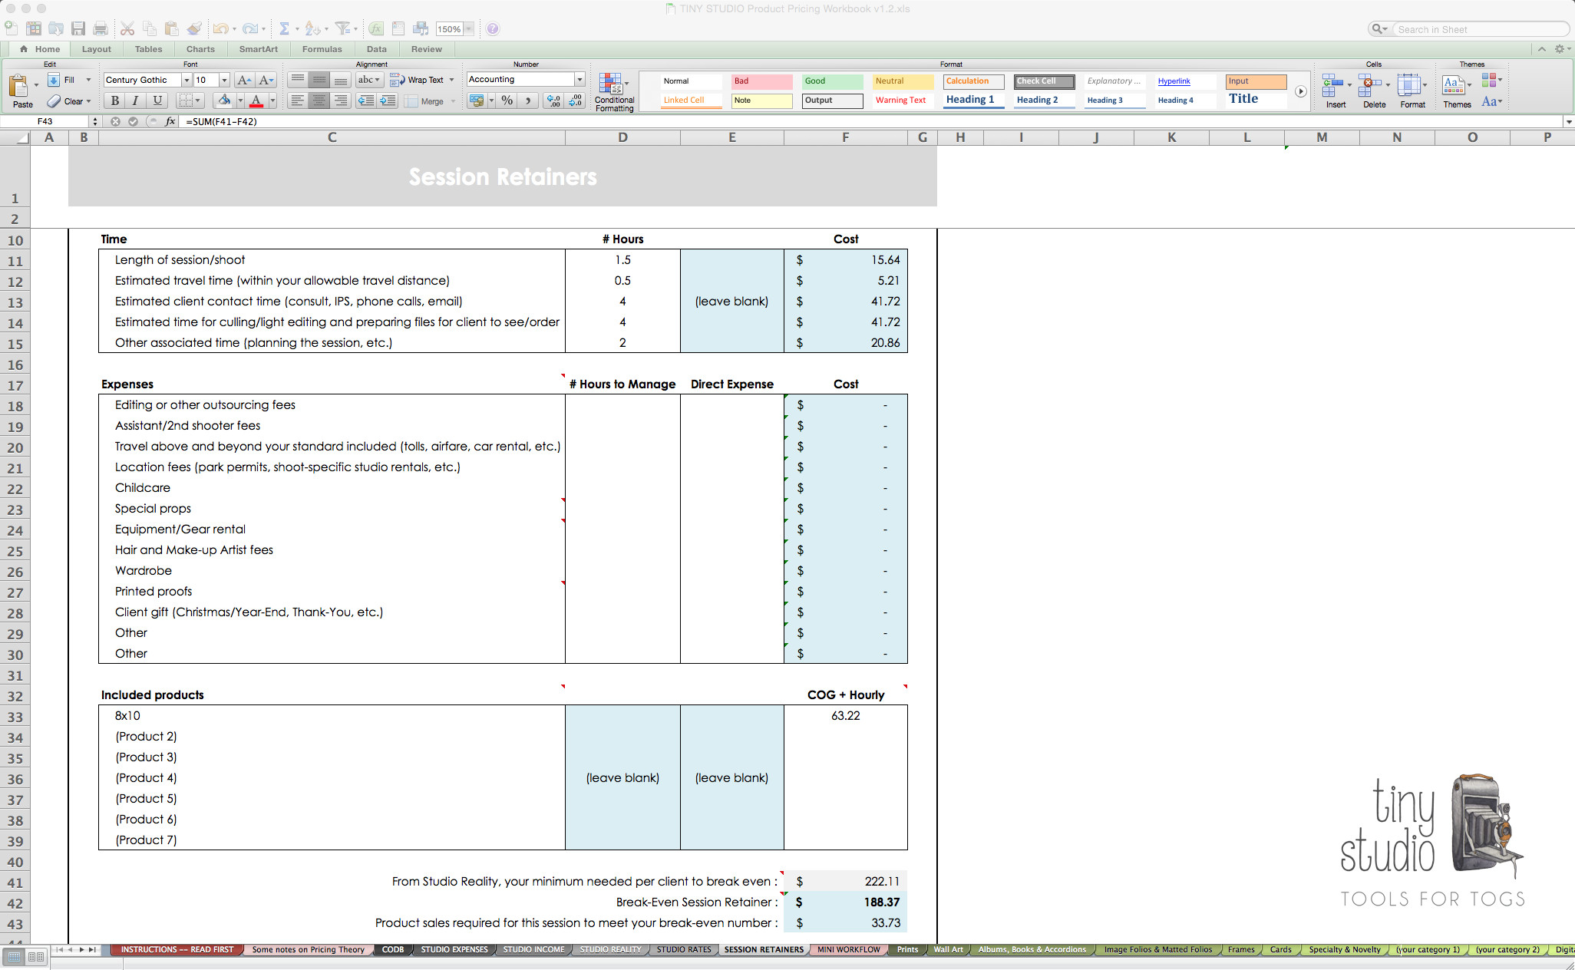Apply the Title cell style
This screenshot has height=970, width=1575.
pyautogui.click(x=1256, y=99)
